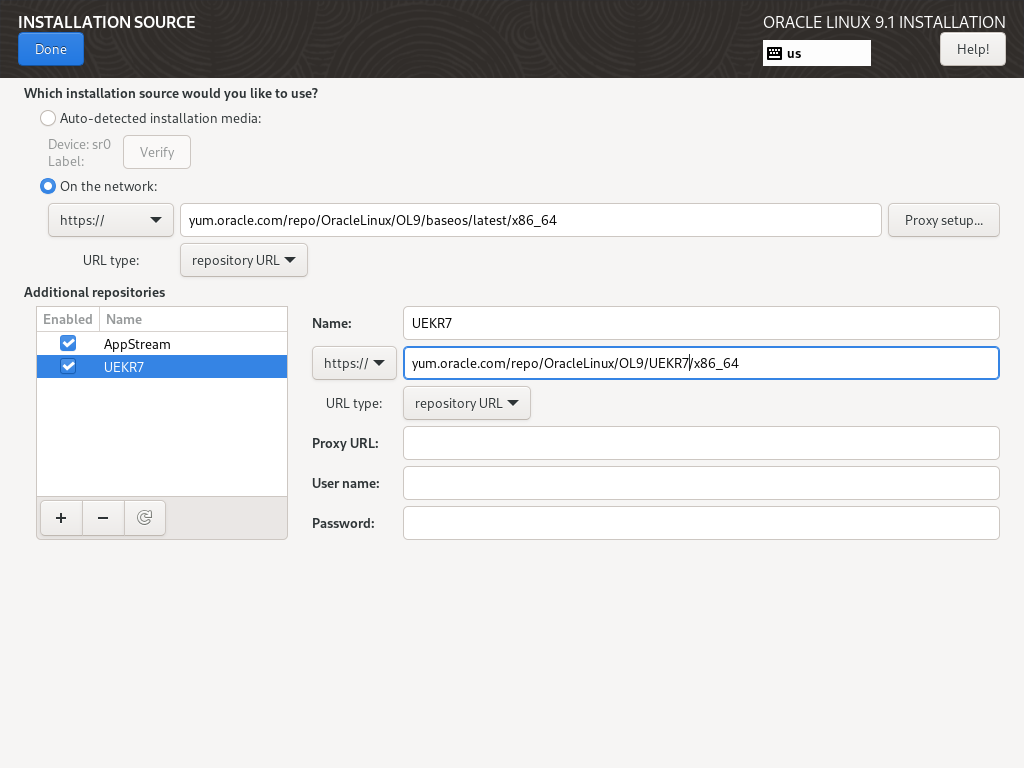Open keyboard layout indicator us
This screenshot has width=1024, height=768.
(x=816, y=54)
